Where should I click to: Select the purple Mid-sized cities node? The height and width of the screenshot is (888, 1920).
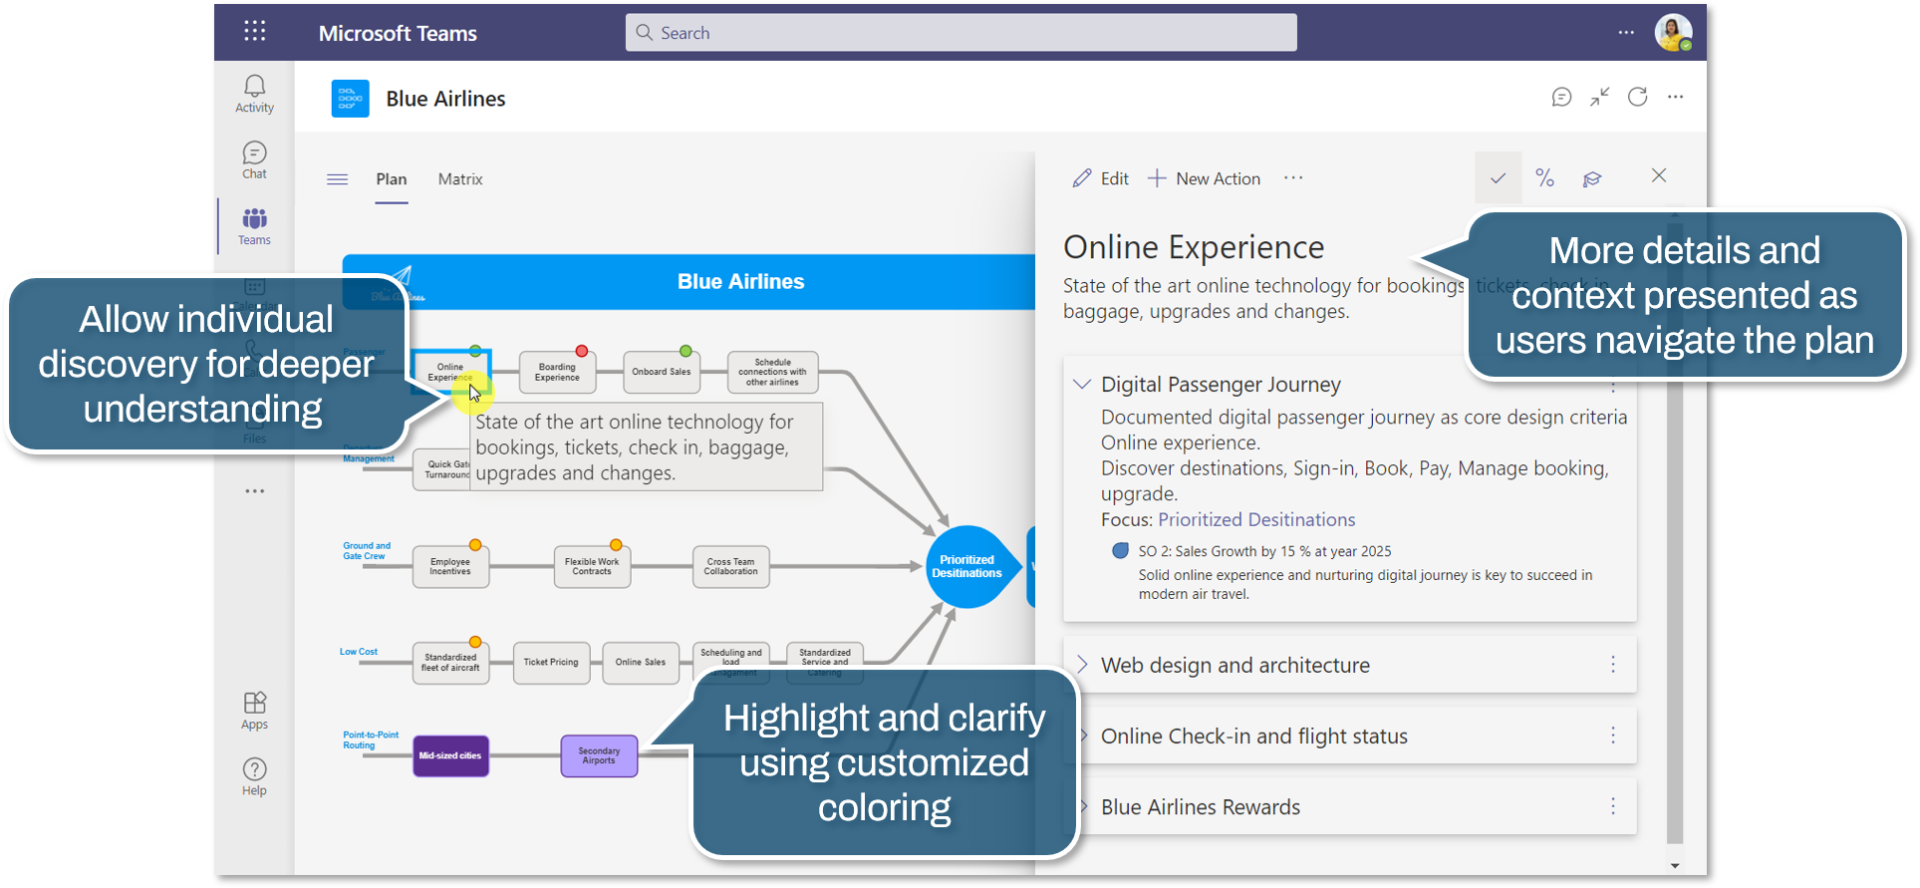click(450, 756)
